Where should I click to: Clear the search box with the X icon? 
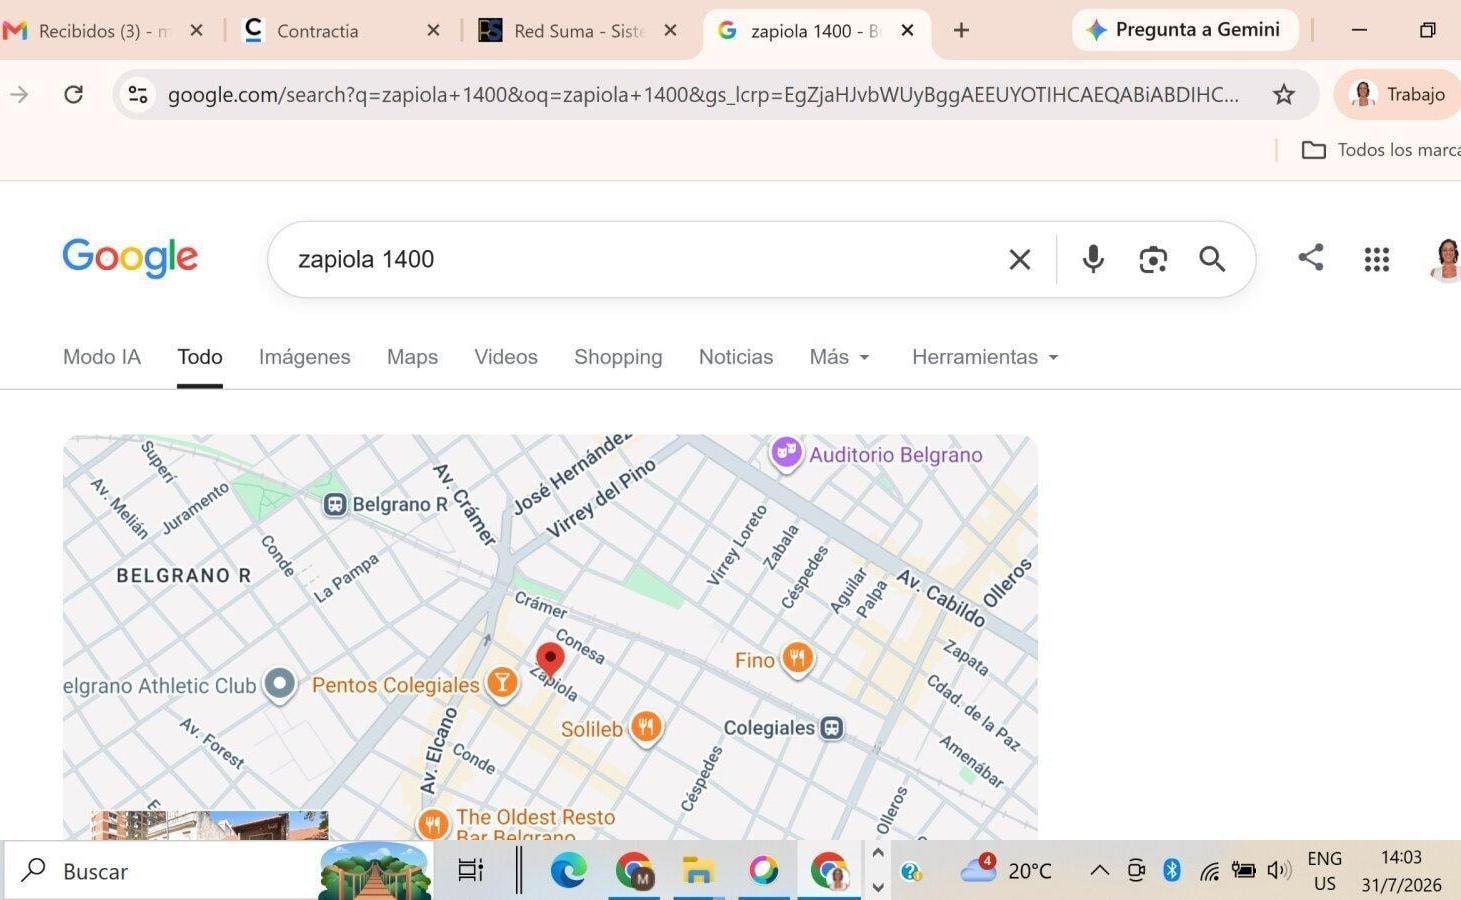(1020, 259)
